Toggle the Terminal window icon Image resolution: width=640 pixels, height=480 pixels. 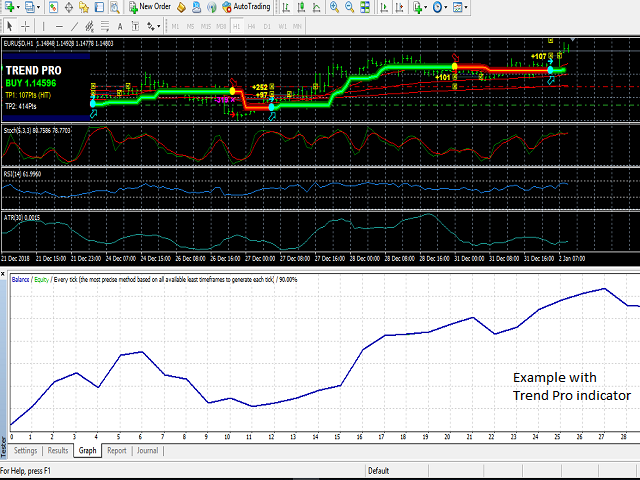tap(99, 7)
